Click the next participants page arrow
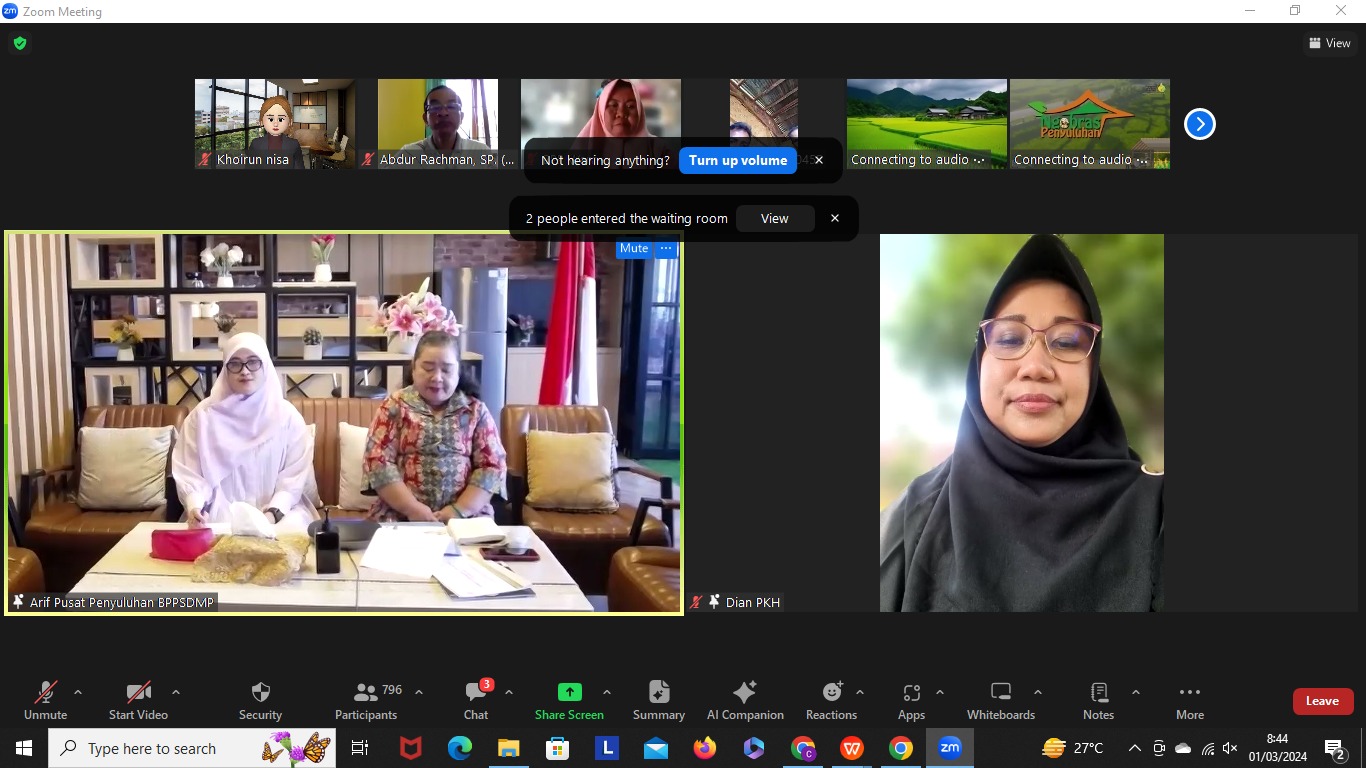 click(x=1199, y=123)
